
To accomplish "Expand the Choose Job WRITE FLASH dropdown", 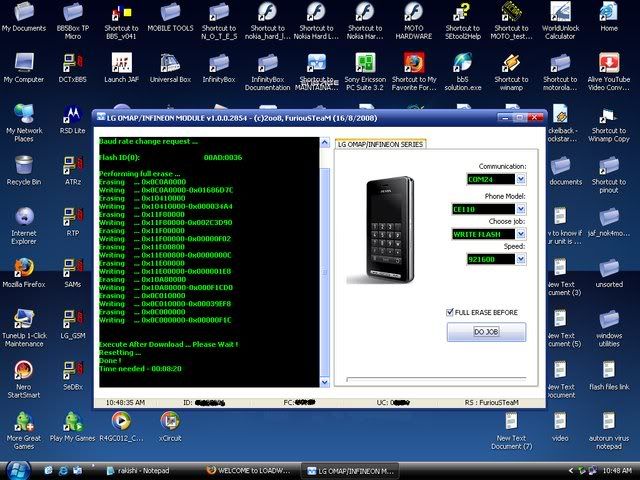I will point(520,234).
